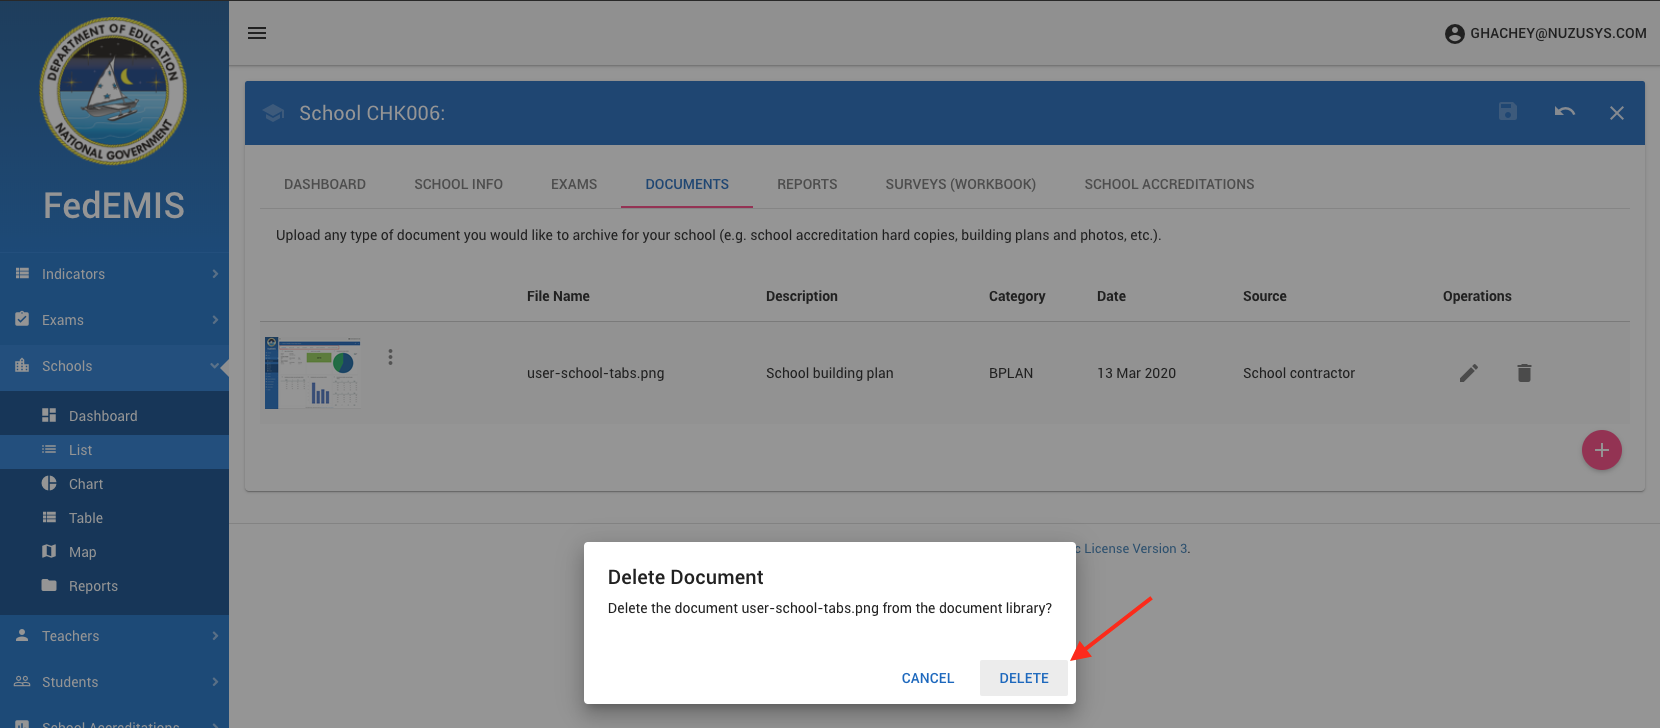Switch to the School Info tab

tap(458, 184)
